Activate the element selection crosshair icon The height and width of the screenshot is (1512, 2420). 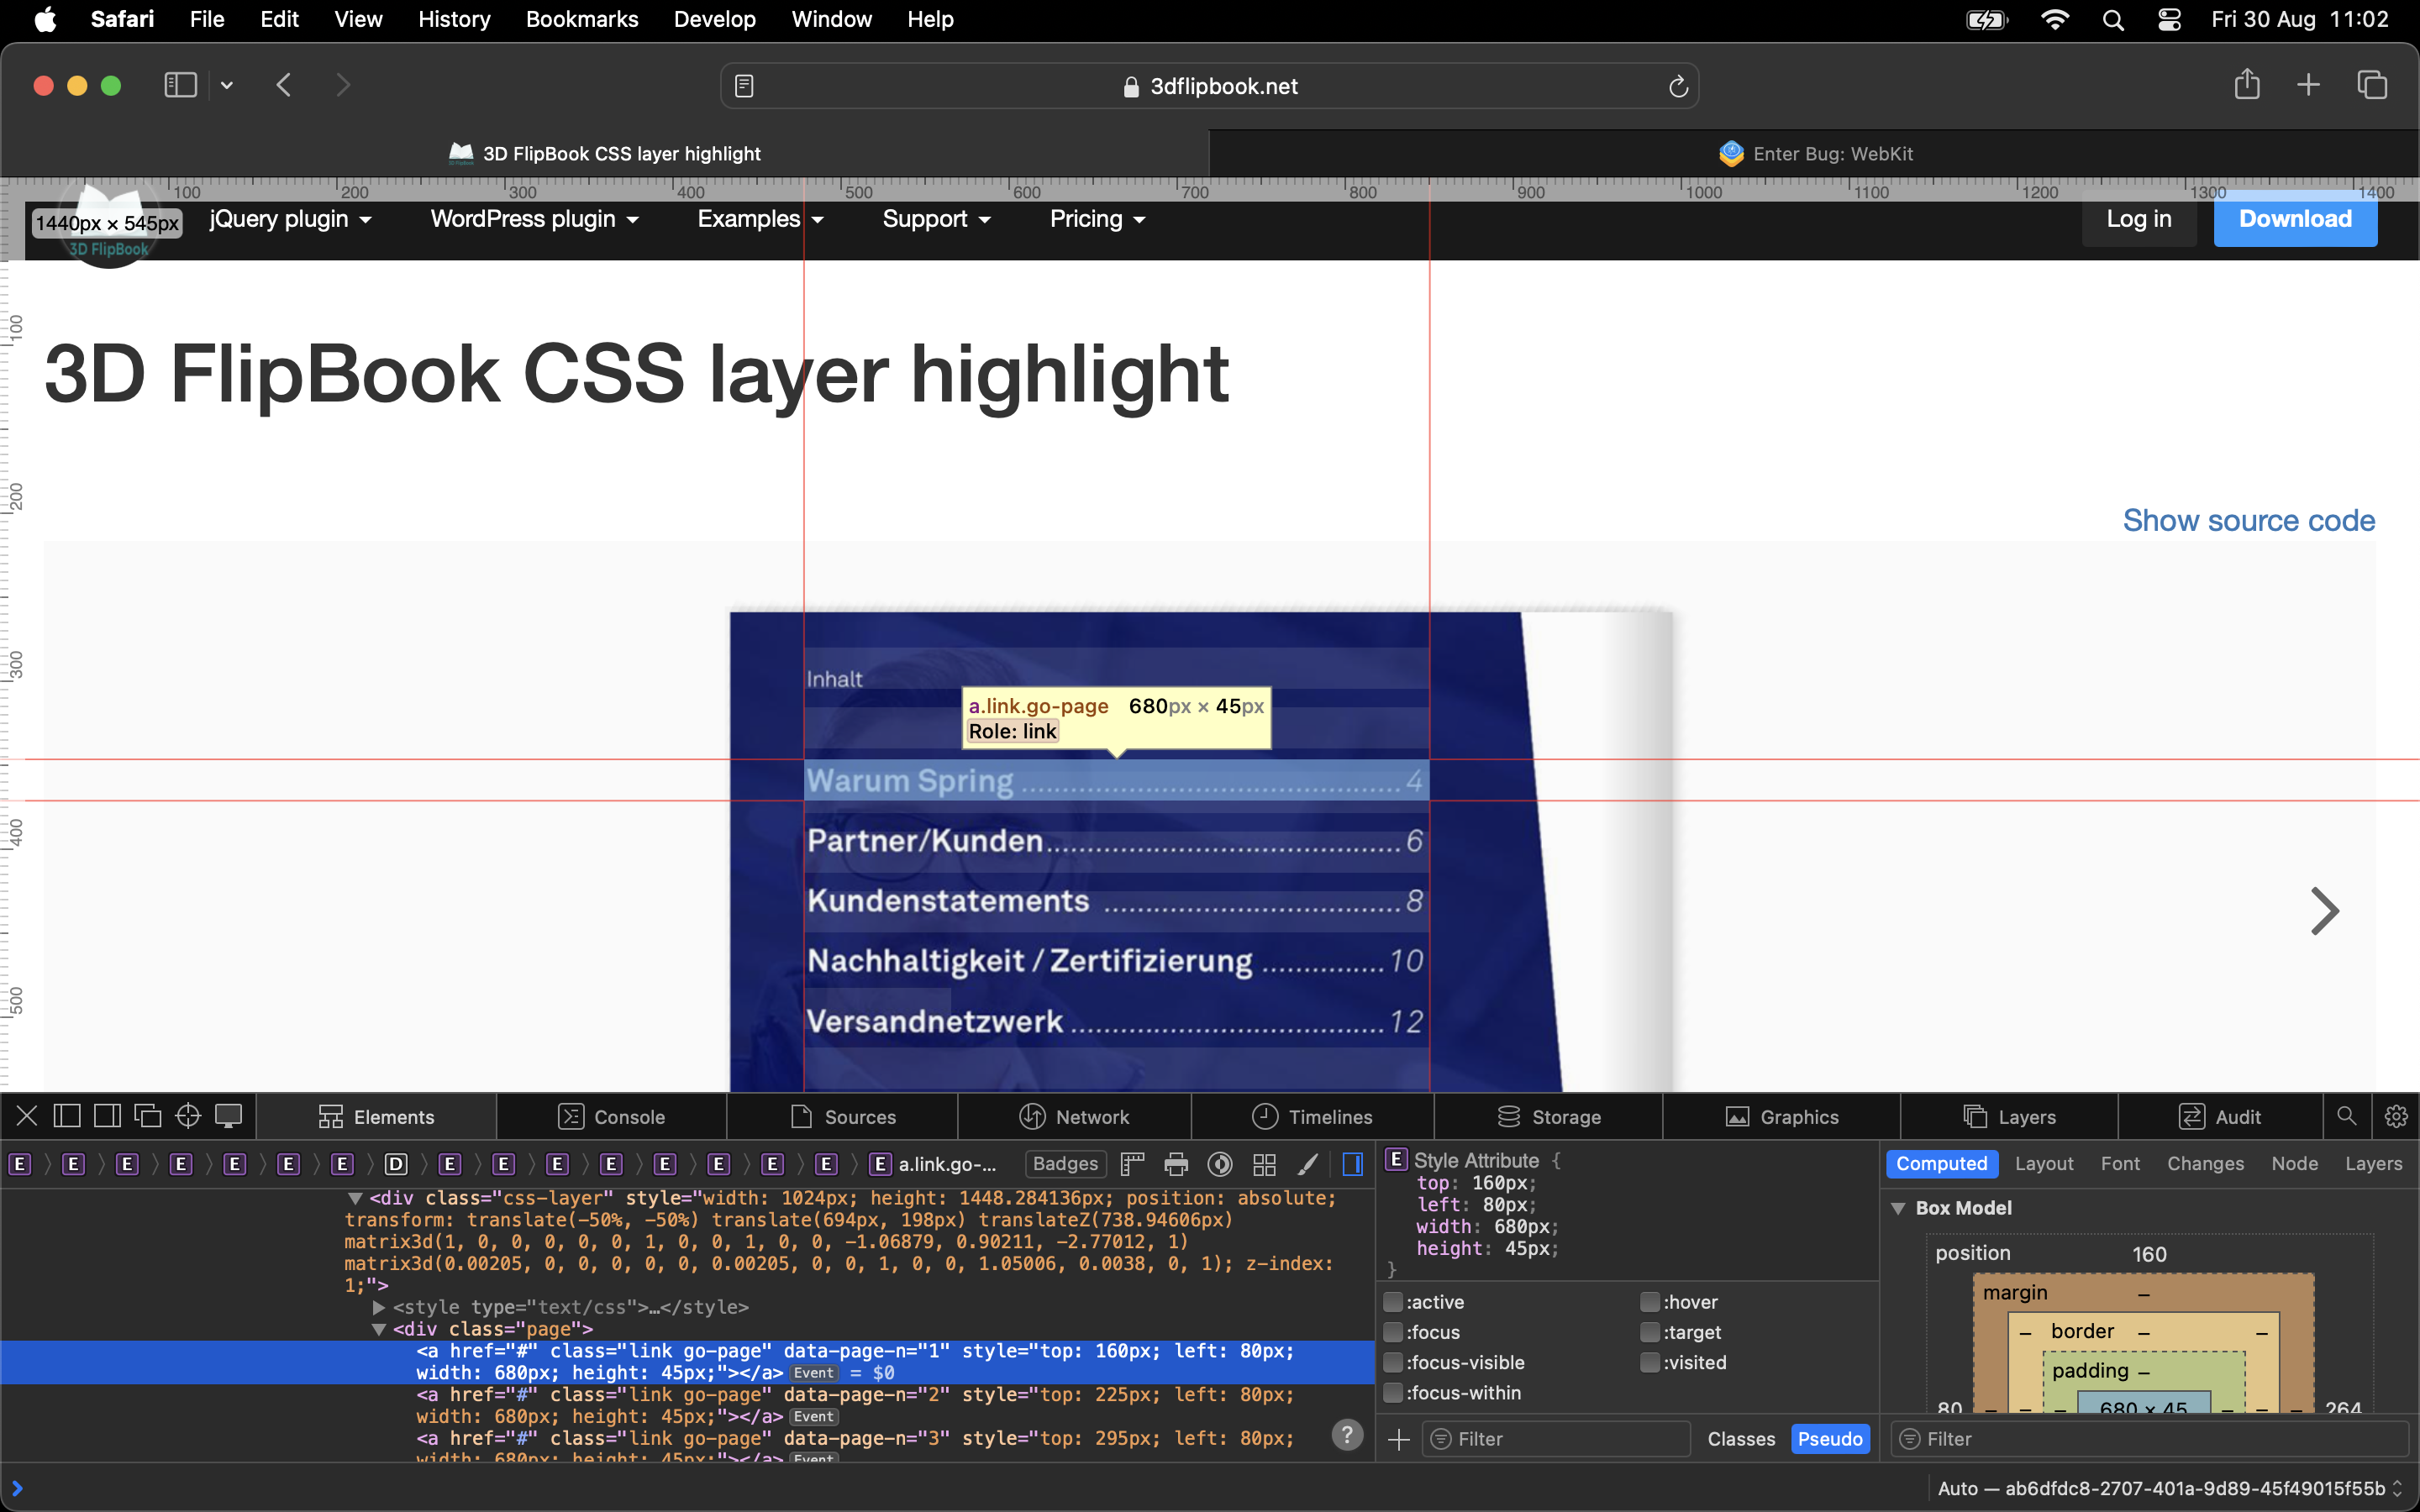click(x=188, y=1116)
